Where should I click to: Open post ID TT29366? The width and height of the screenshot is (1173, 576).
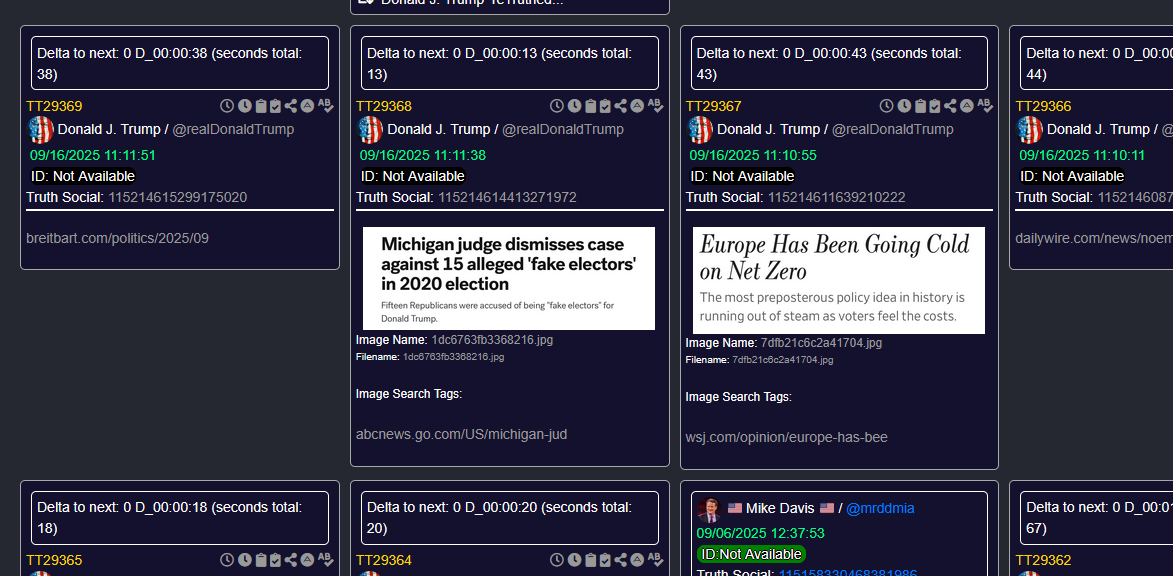tap(1044, 106)
